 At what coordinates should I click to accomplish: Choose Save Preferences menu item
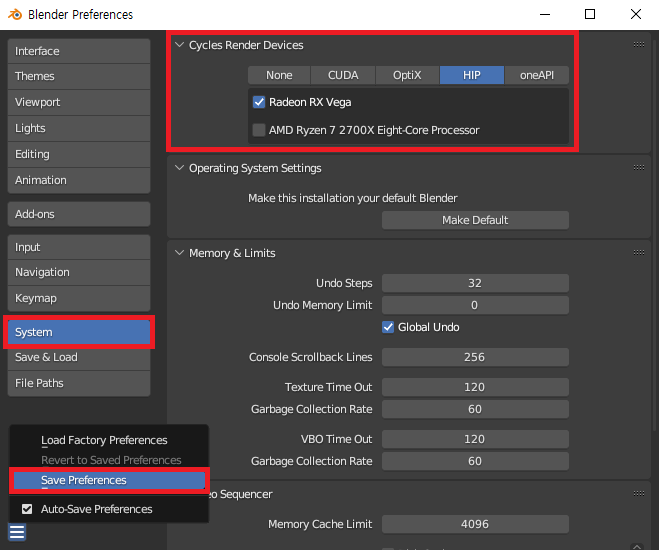pos(109,480)
